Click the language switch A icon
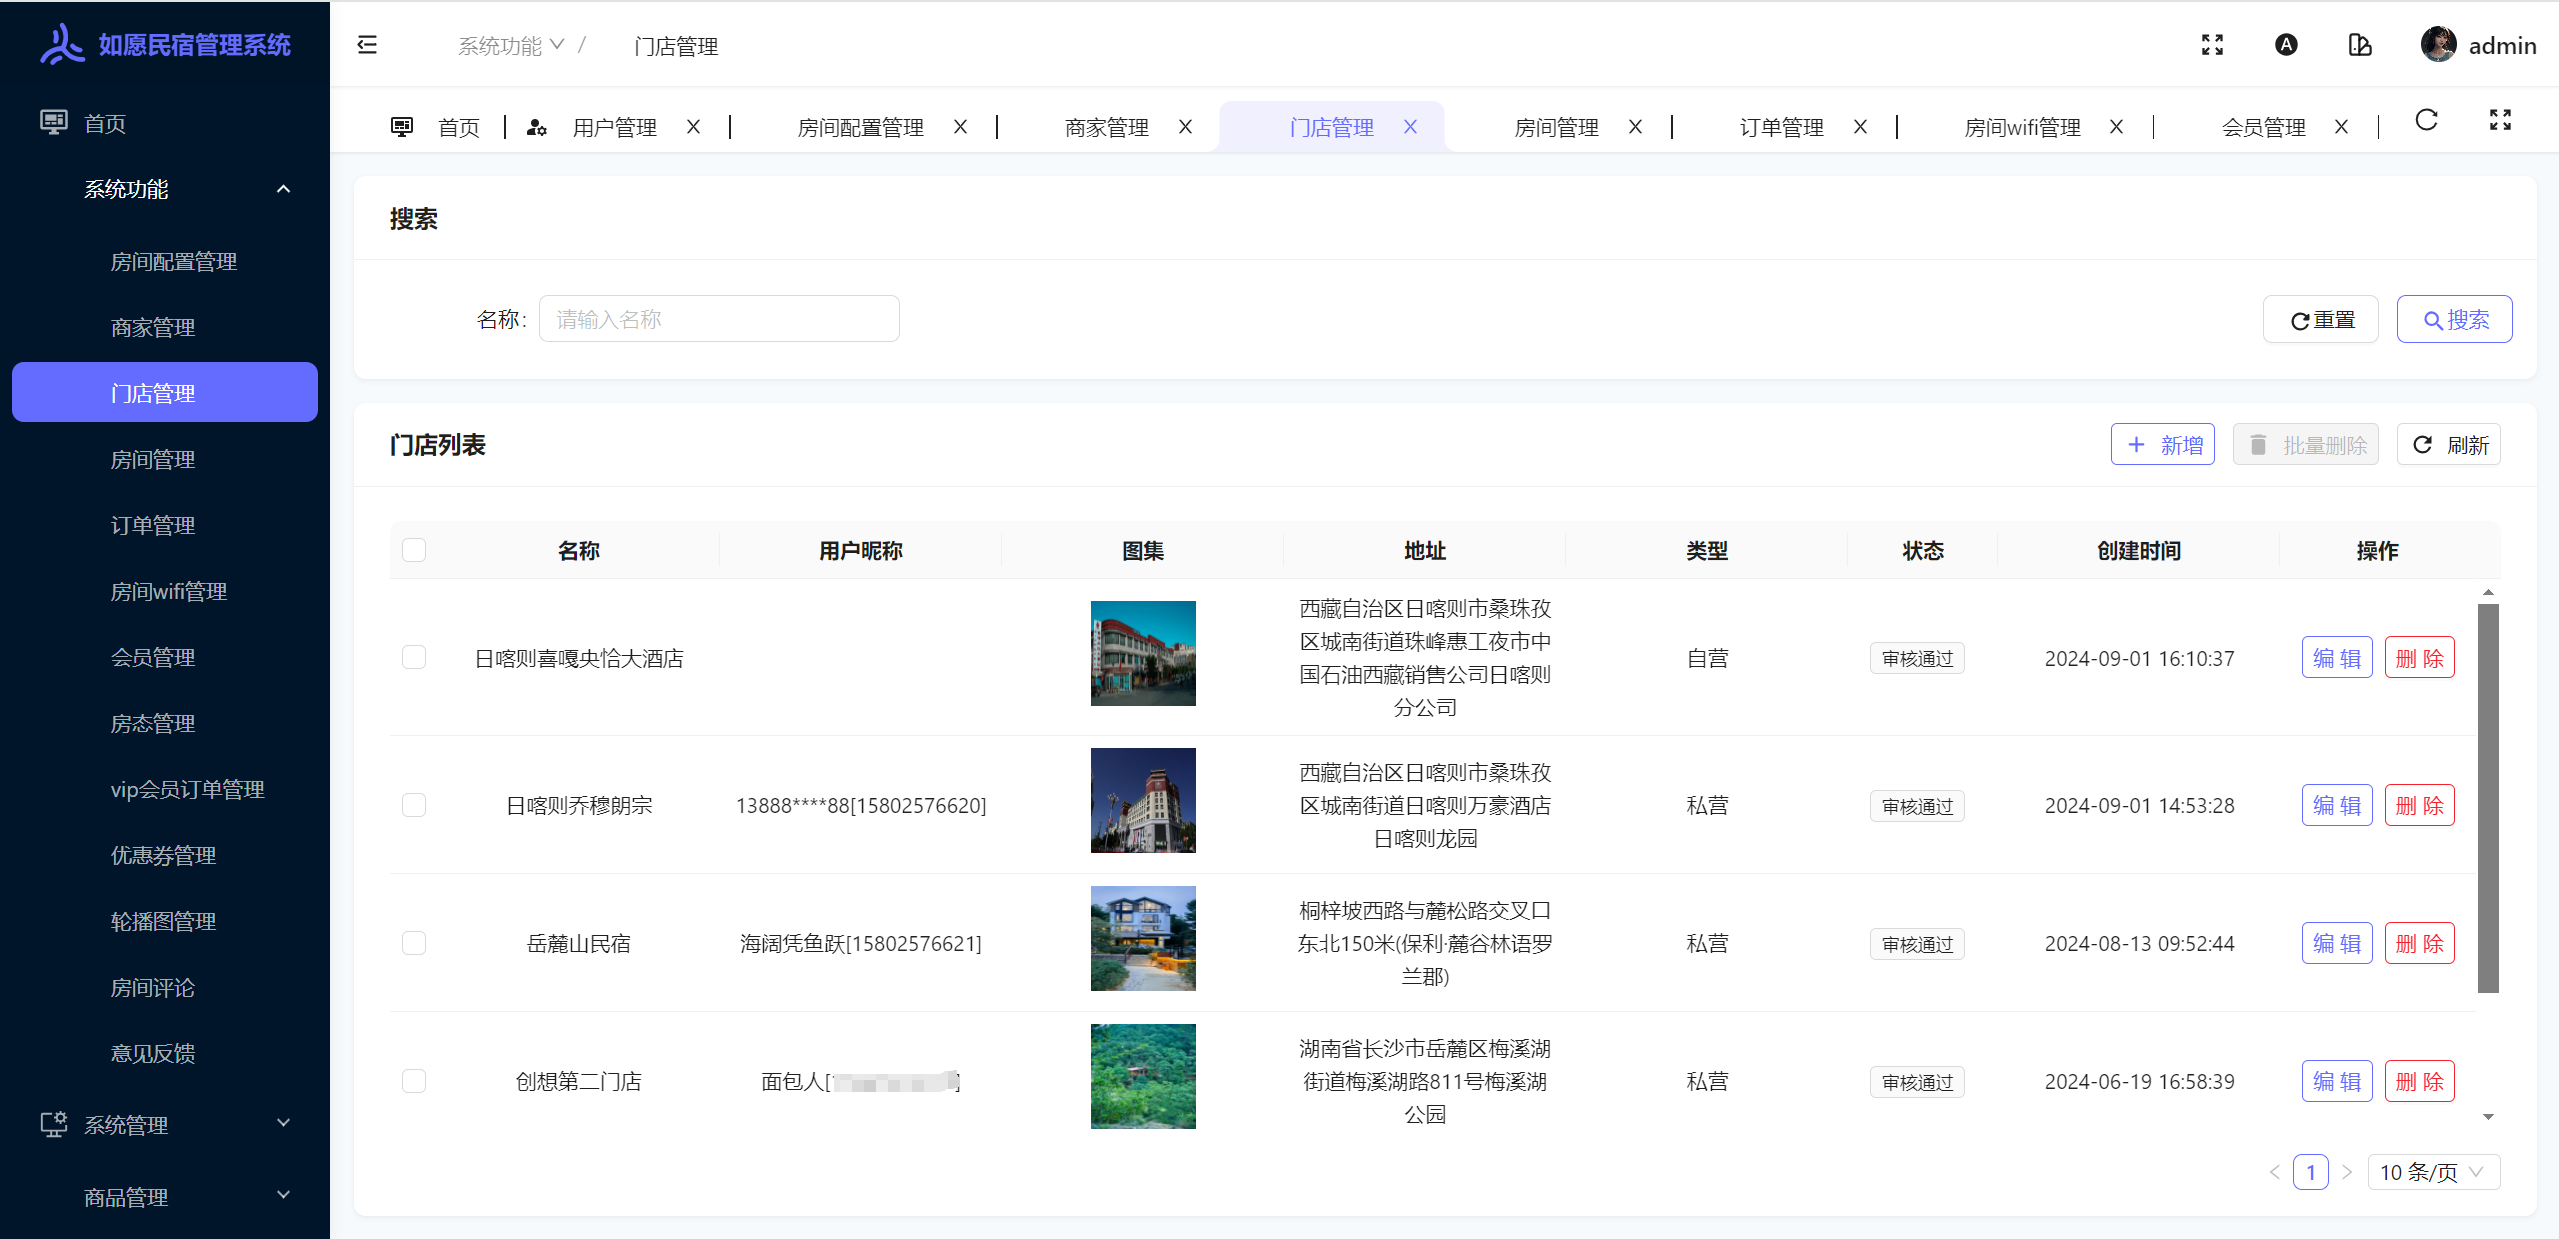2559x1239 pixels. (2286, 45)
